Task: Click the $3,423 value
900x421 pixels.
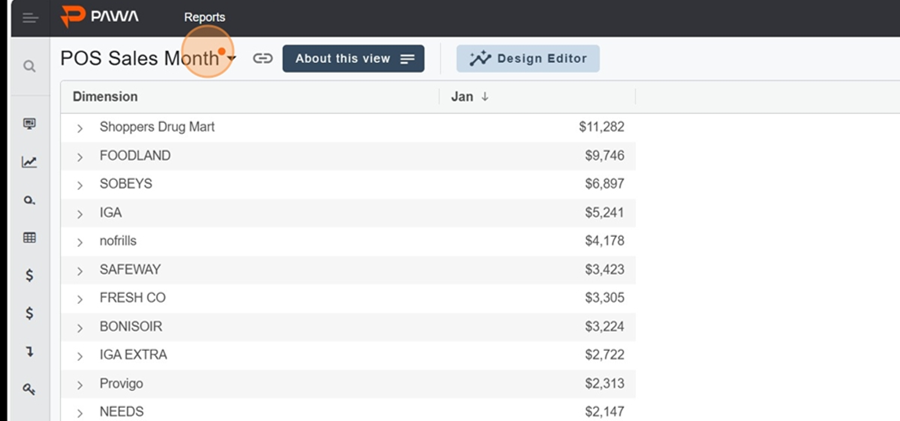Action: pos(604,269)
